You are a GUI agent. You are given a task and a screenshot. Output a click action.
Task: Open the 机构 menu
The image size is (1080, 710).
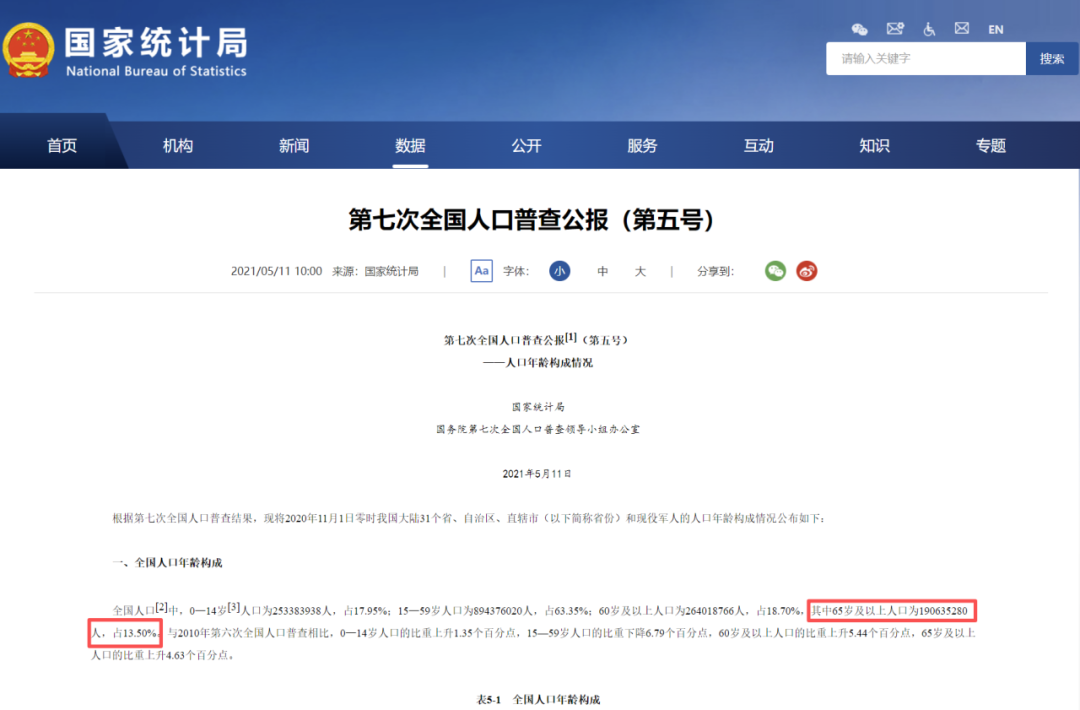click(178, 146)
